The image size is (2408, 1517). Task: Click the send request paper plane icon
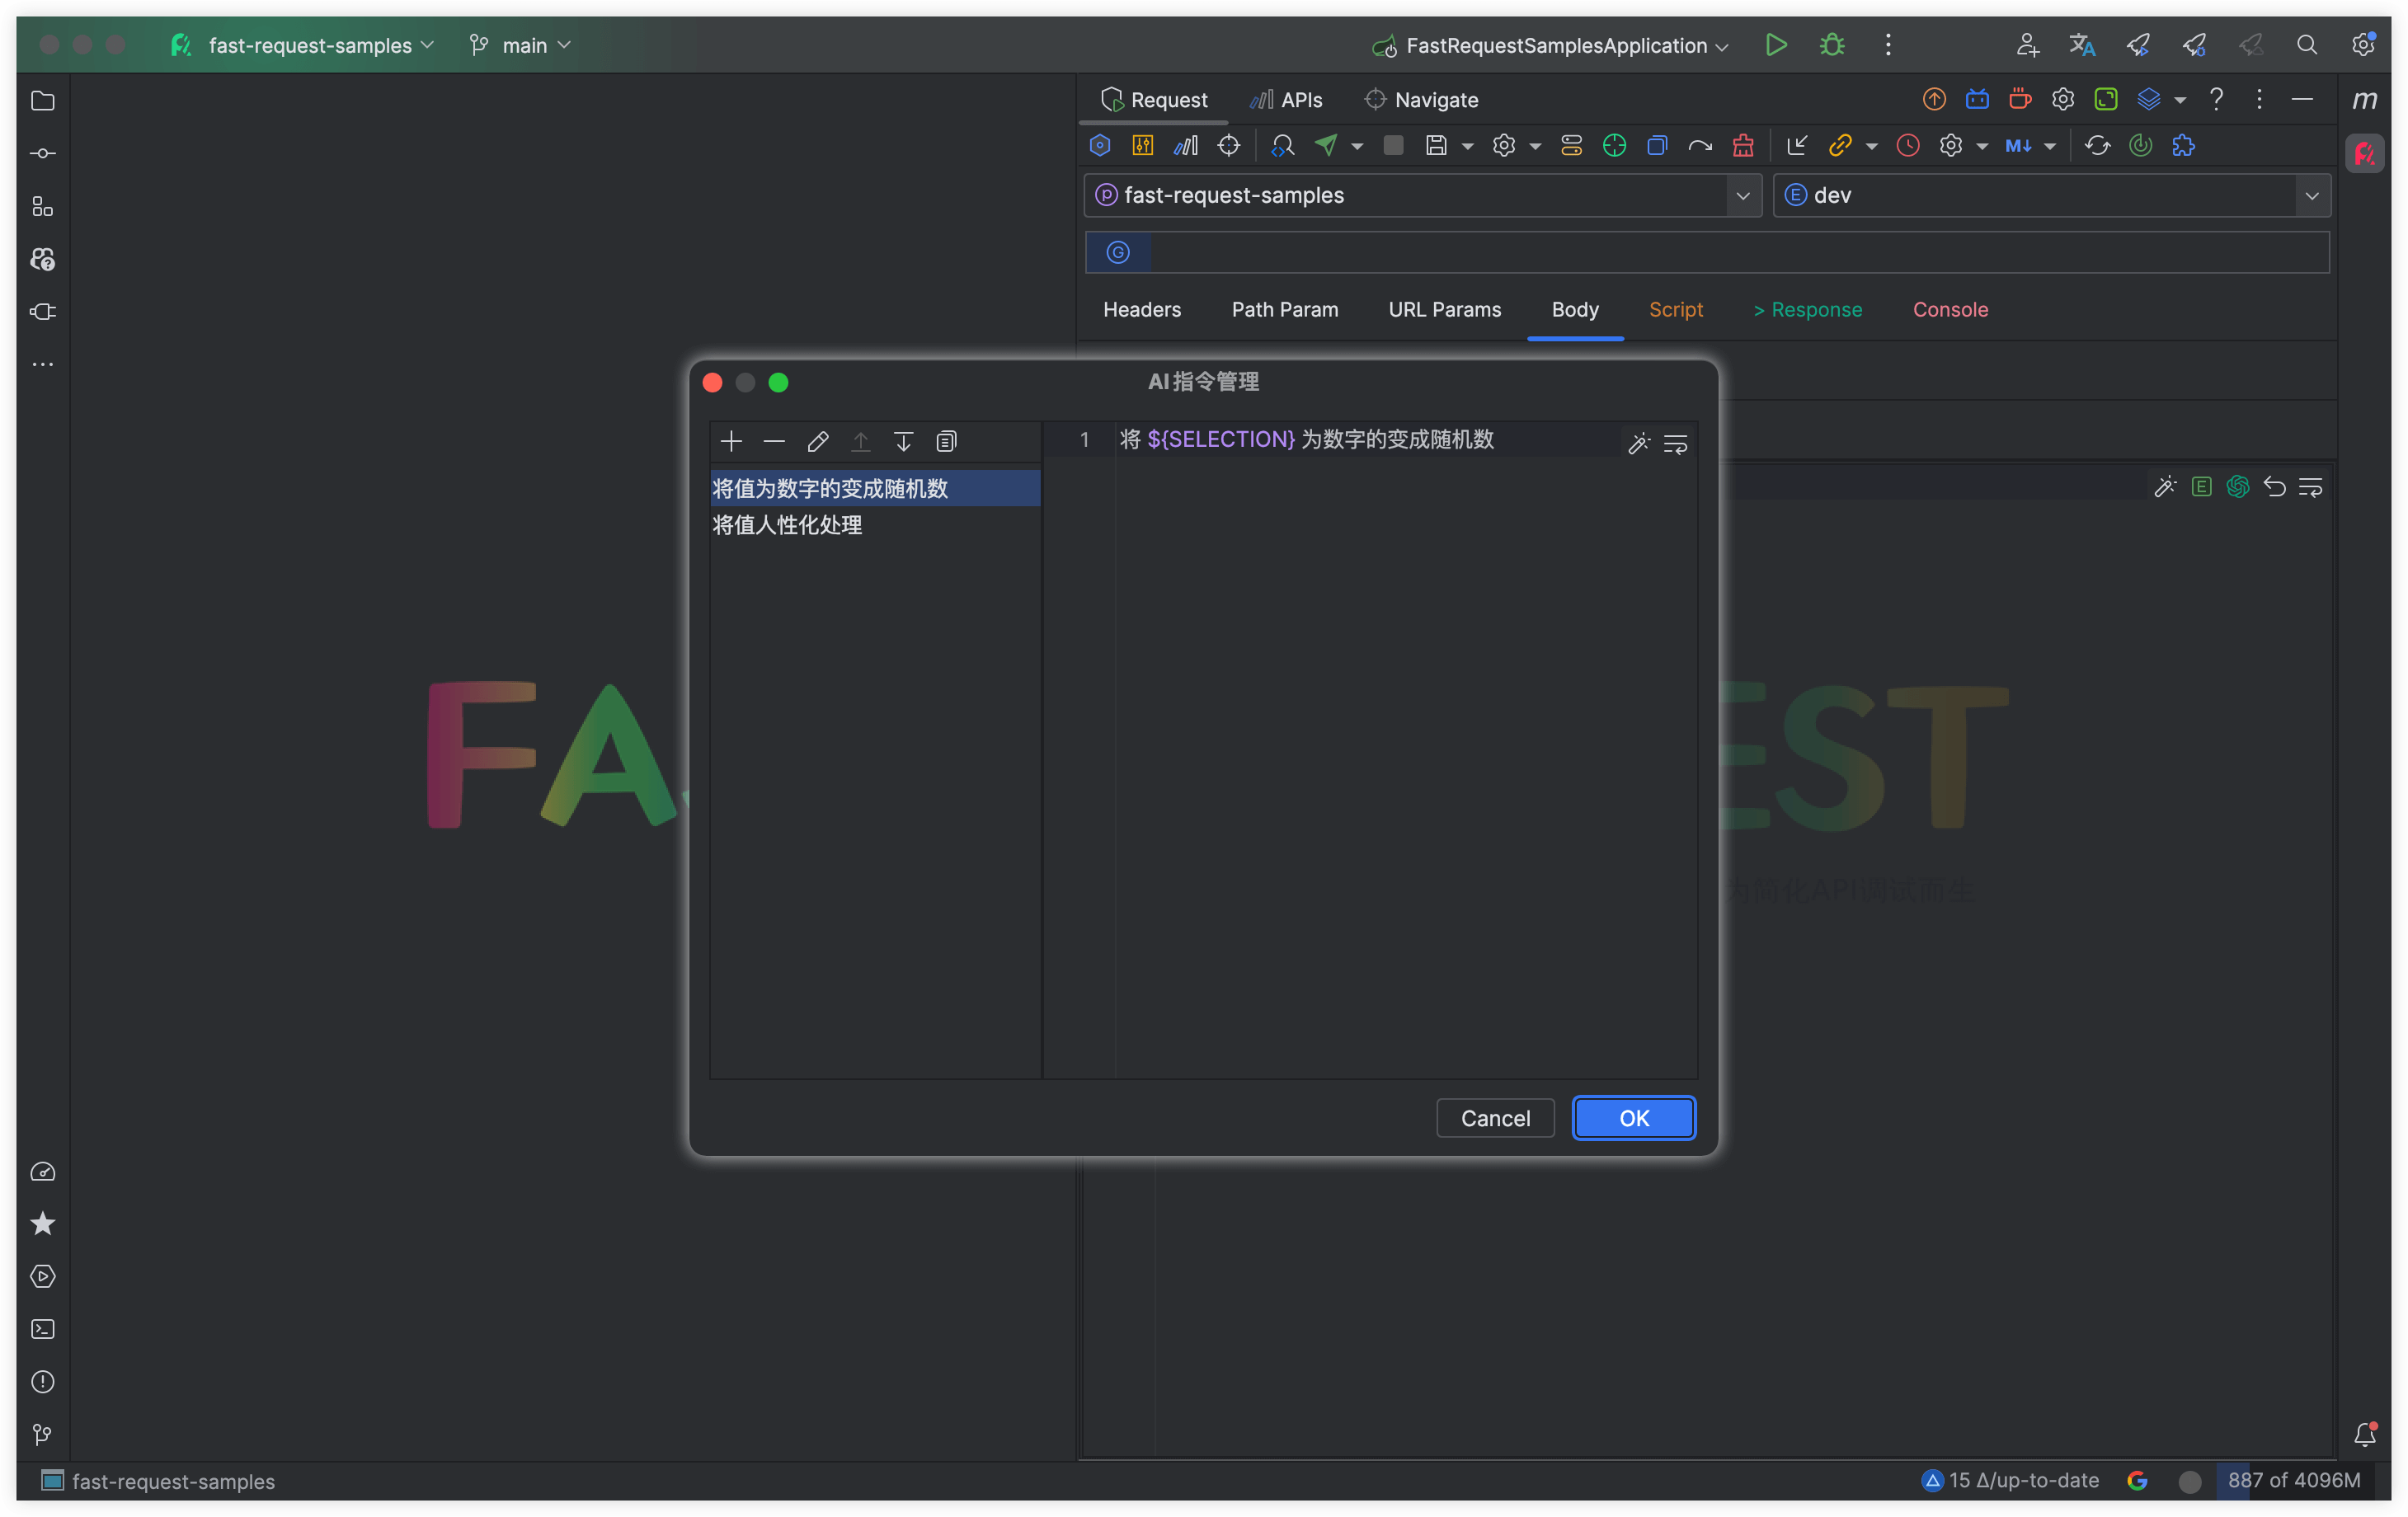pos(1326,145)
